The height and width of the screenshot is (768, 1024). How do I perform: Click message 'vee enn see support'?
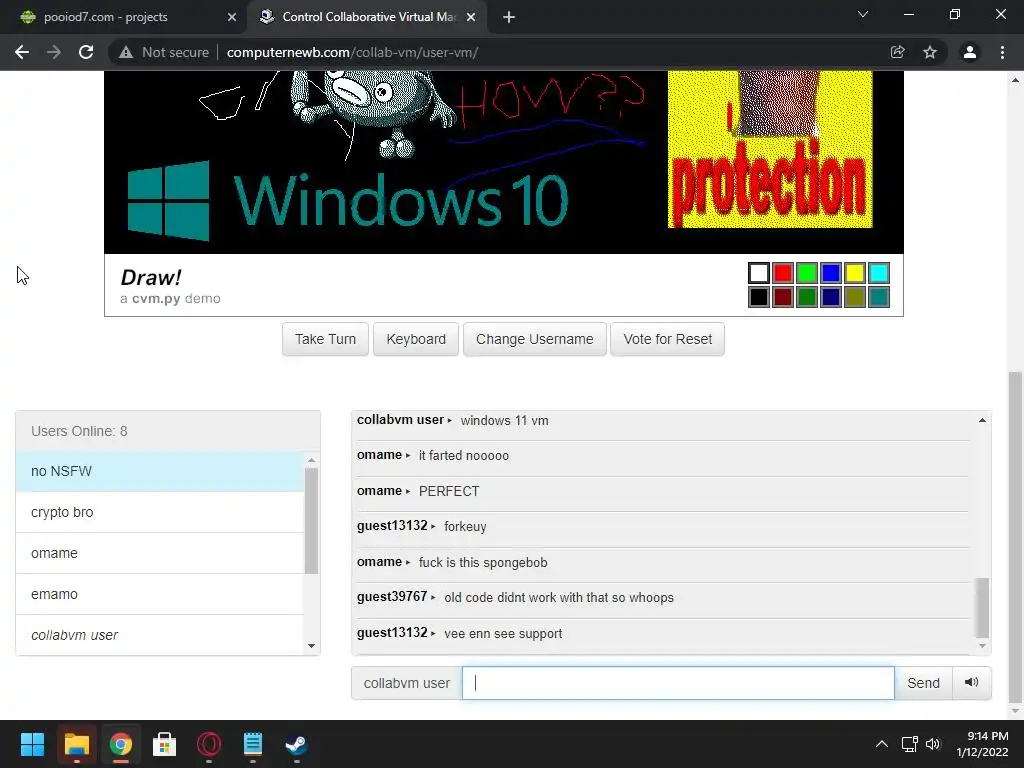tap(503, 633)
